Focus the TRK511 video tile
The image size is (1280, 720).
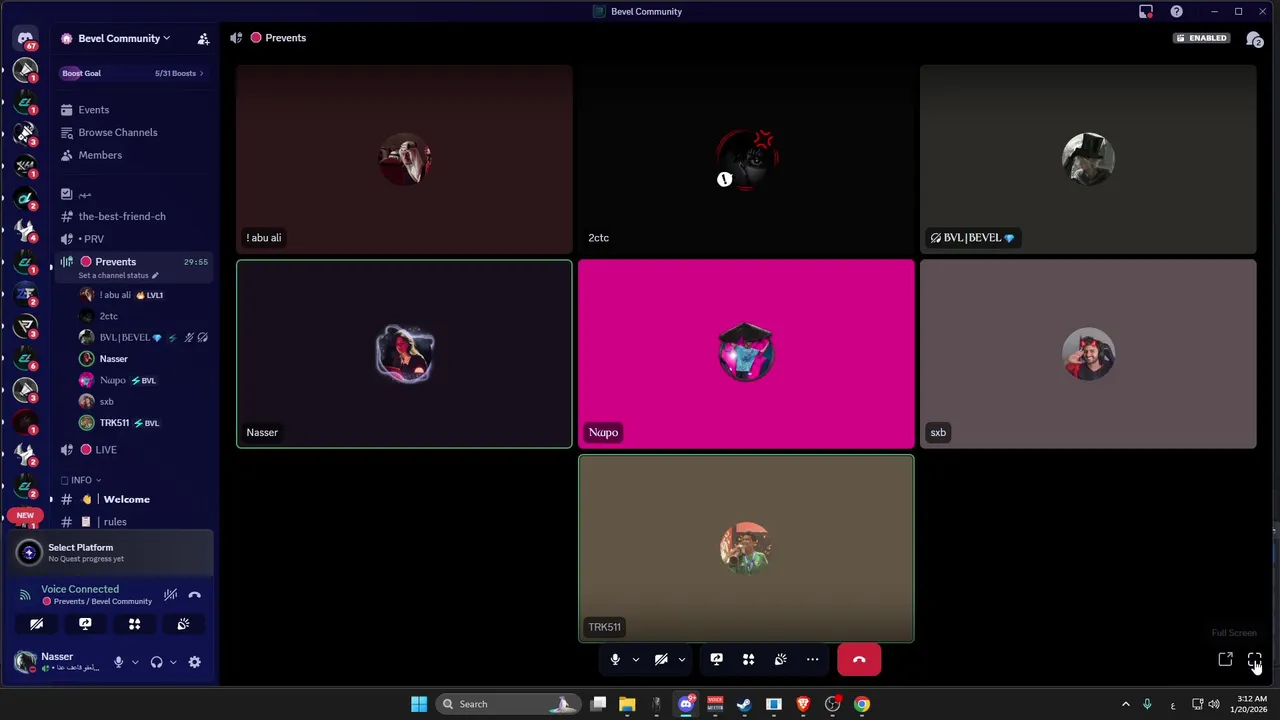[x=746, y=548]
